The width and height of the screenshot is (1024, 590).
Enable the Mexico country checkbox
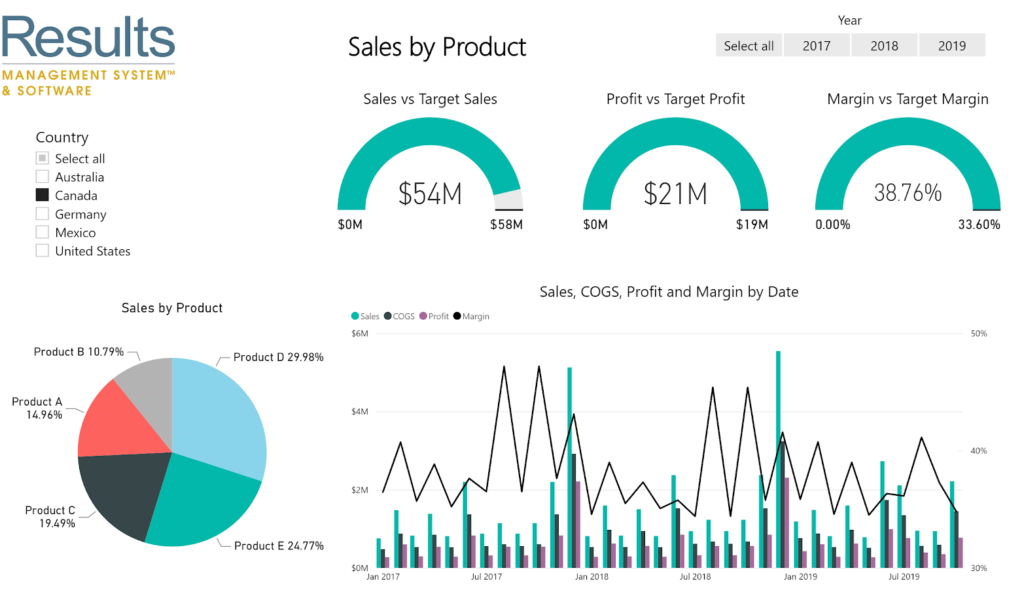pos(42,232)
